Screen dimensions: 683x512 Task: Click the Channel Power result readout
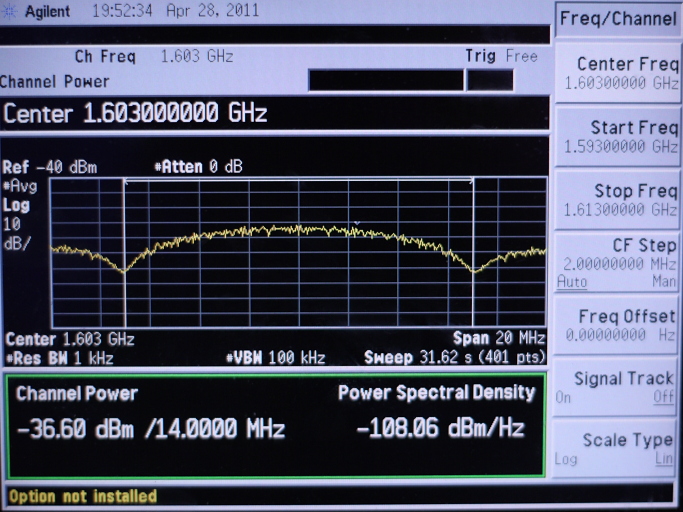coord(150,430)
